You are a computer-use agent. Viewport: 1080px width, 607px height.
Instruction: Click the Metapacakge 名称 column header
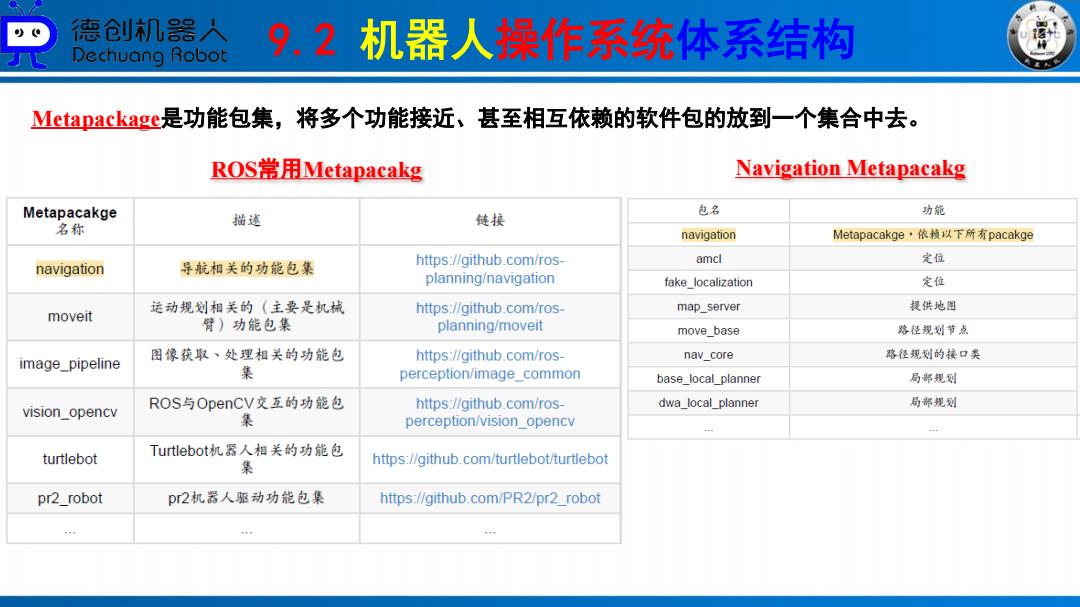(70, 220)
